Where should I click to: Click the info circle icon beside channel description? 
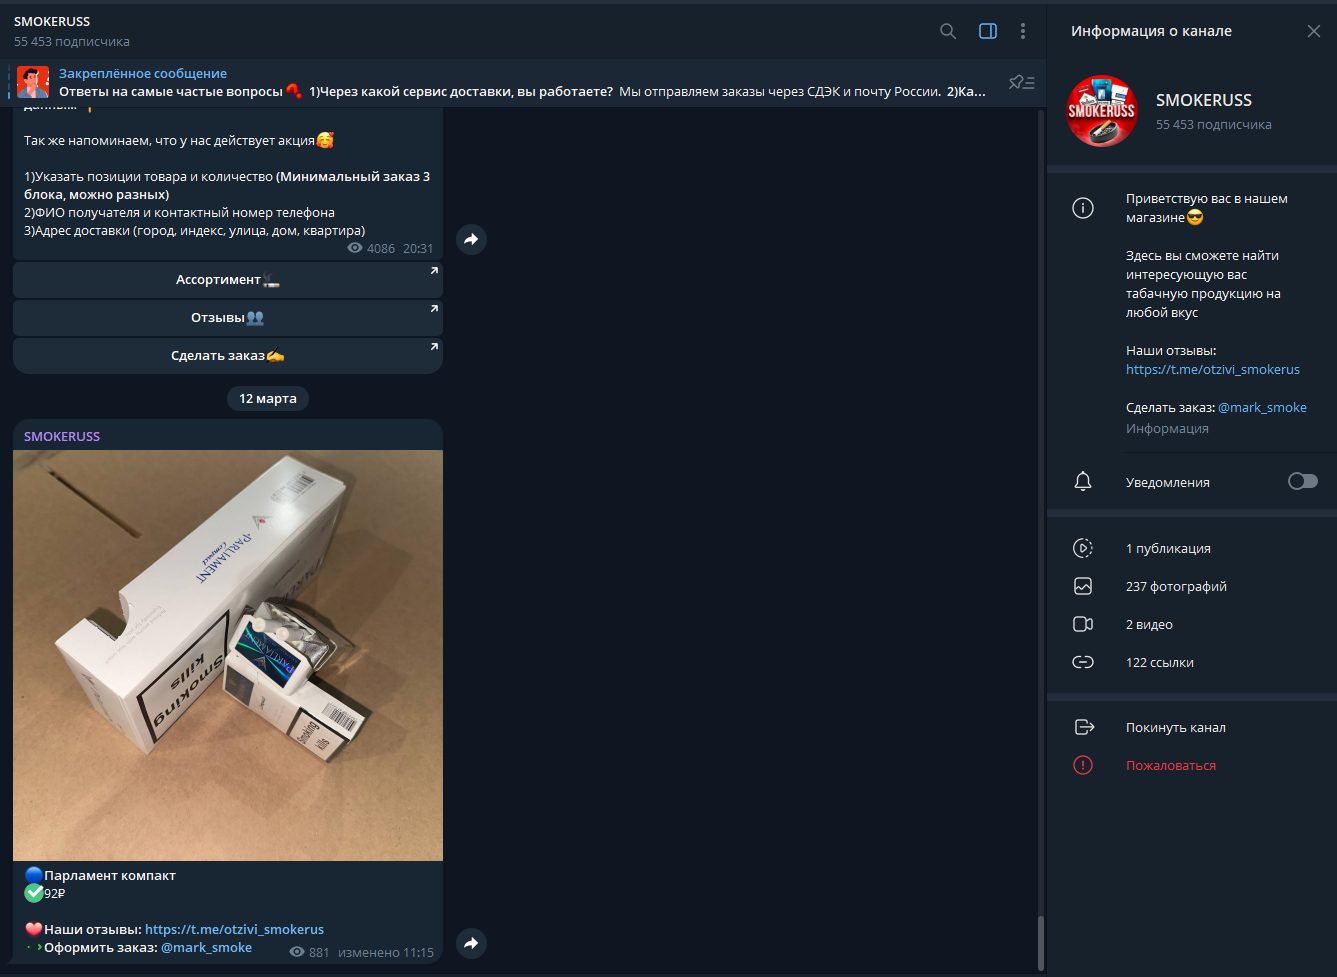1083,208
